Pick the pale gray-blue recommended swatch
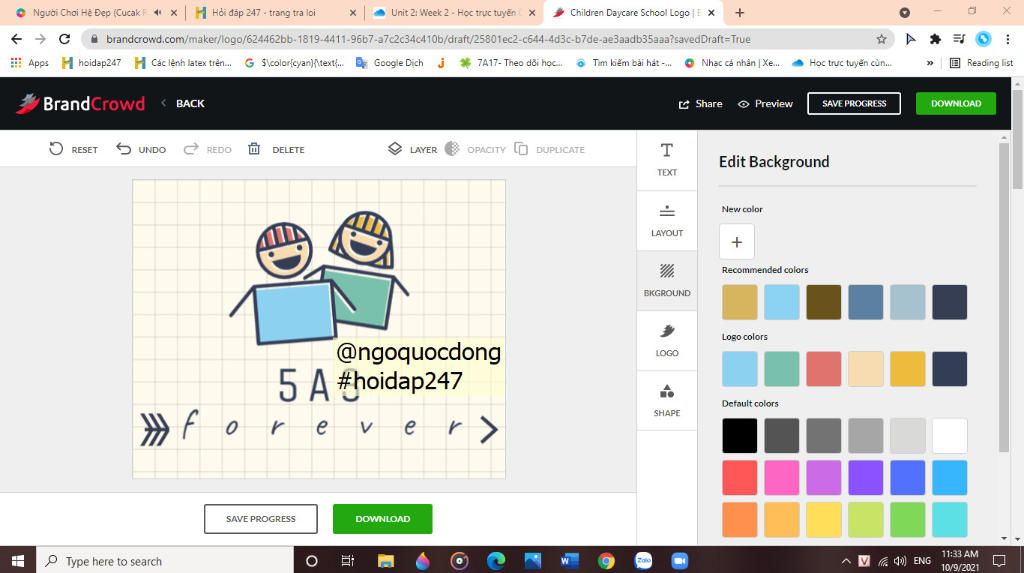The image size is (1024, 573). point(908,302)
